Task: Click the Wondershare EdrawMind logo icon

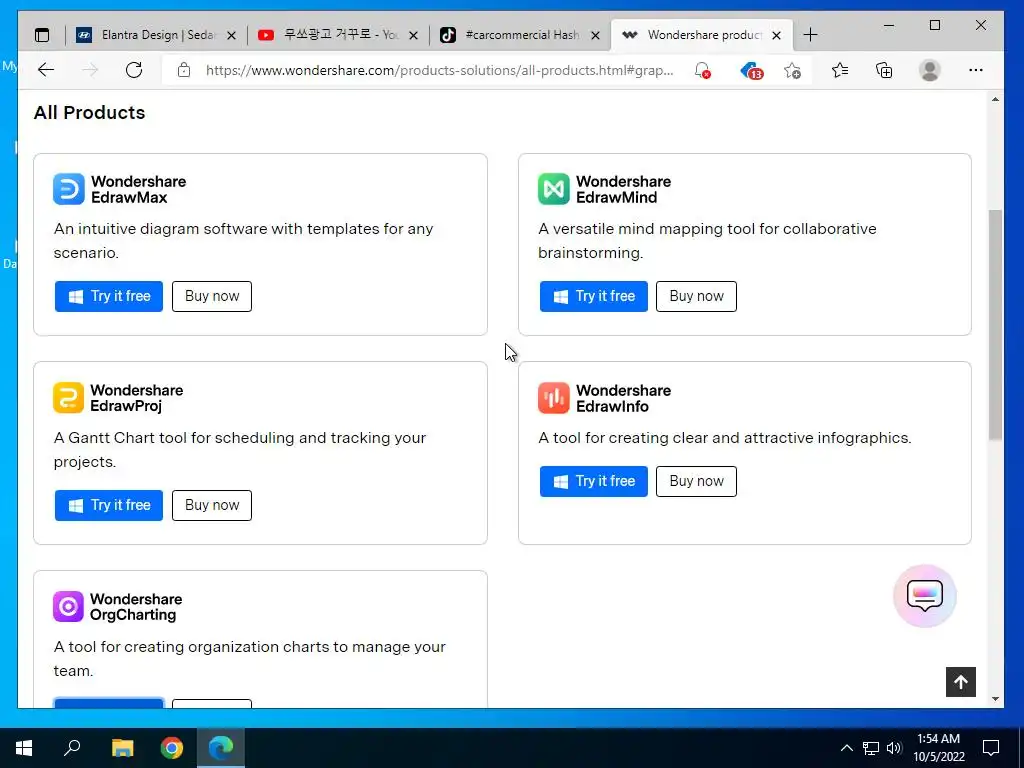Action: [553, 189]
